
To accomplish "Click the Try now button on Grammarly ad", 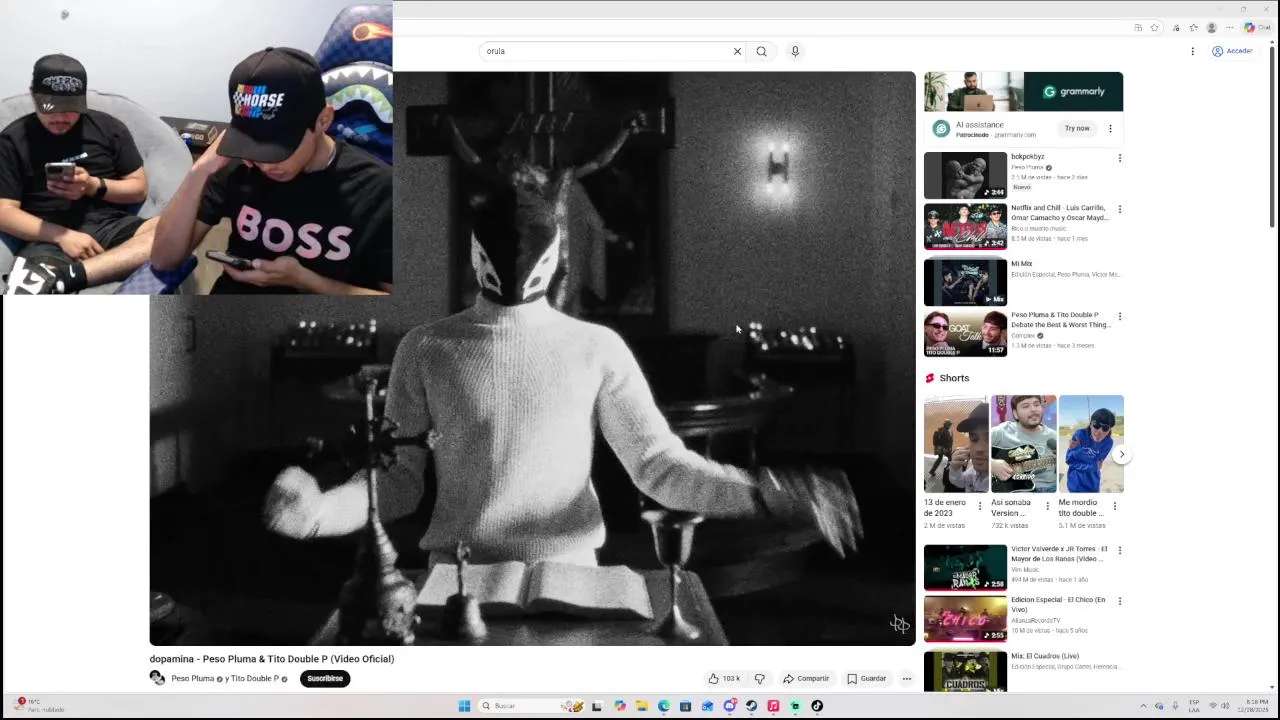I will [x=1077, y=128].
